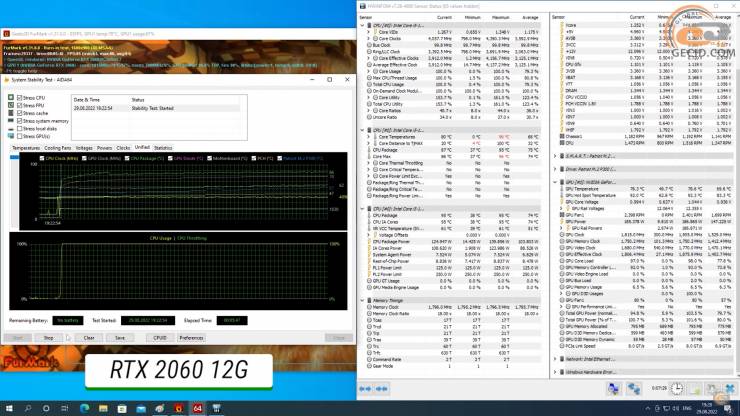Viewport: 740px width, 416px height.
Task: Expand the Windows Hardware Errors section
Action: point(555,372)
